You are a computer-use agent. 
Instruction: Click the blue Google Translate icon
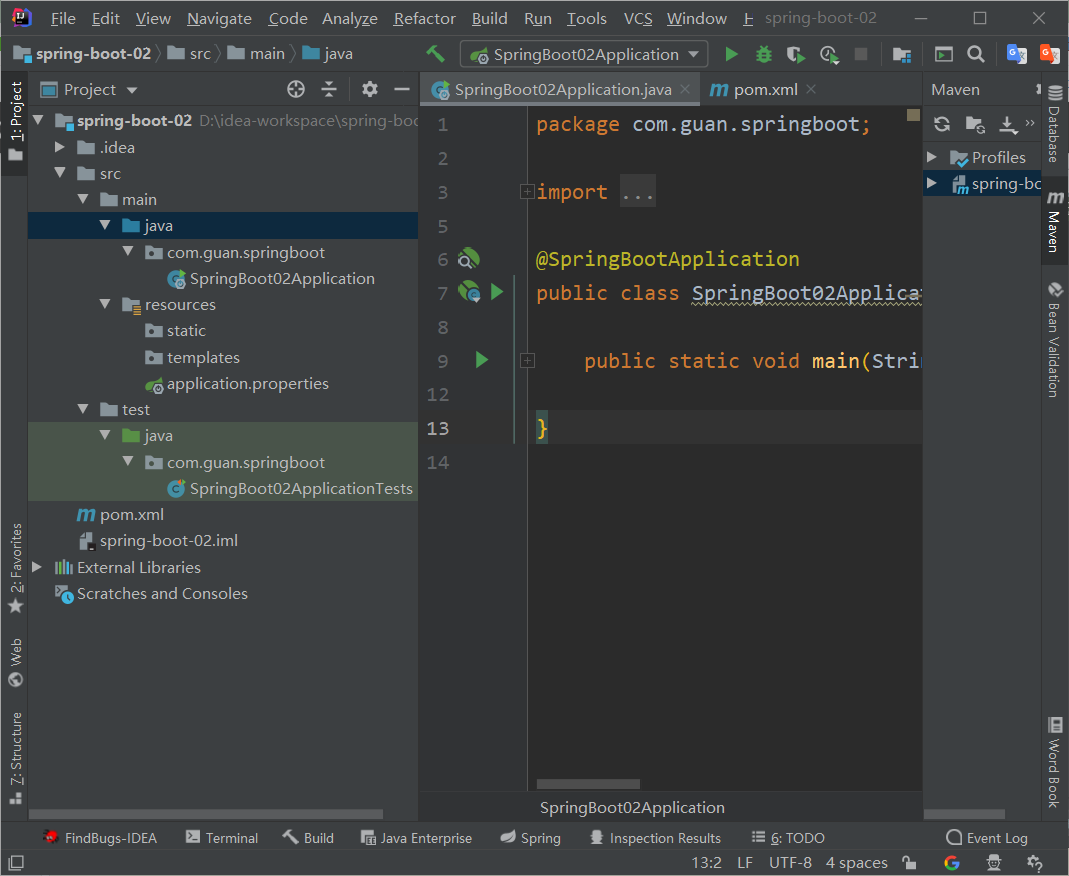[x=1017, y=54]
